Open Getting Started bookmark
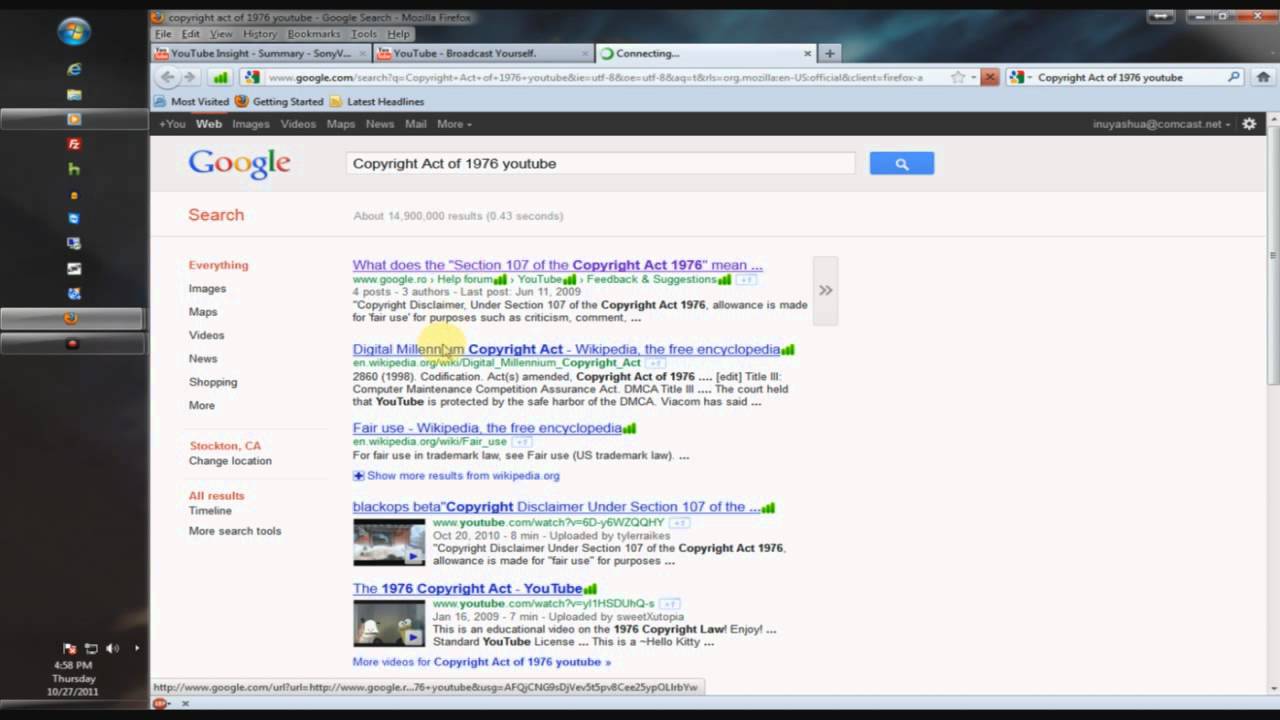 click(x=279, y=101)
